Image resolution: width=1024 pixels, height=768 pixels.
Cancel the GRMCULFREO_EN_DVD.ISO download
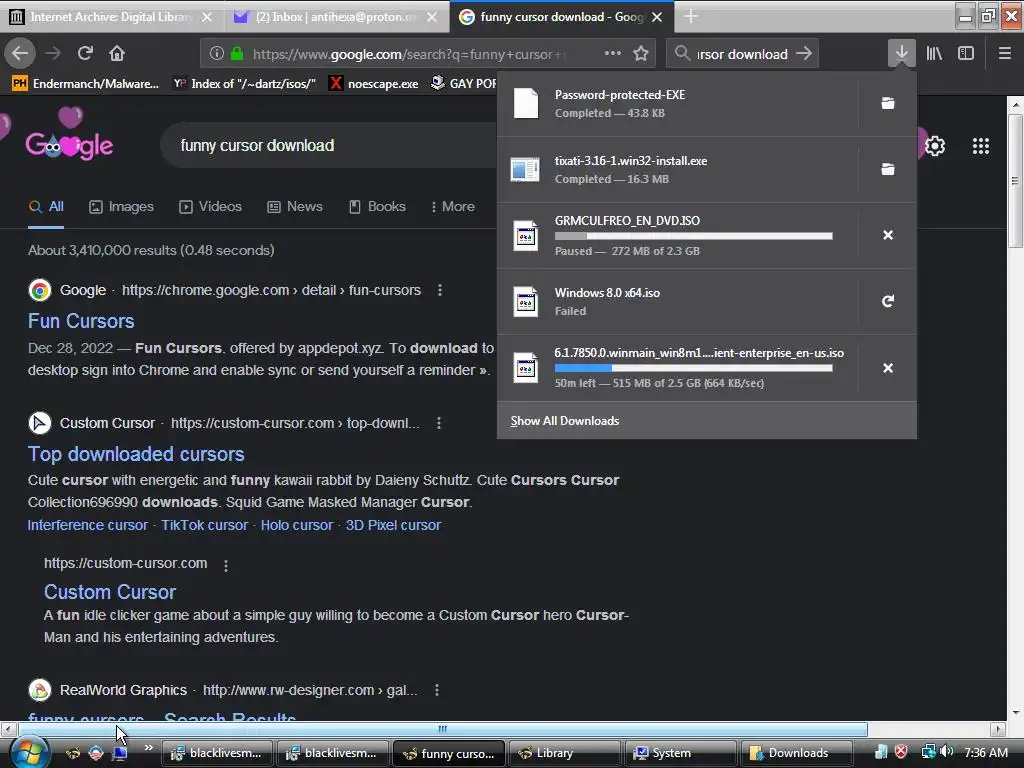[x=888, y=235]
